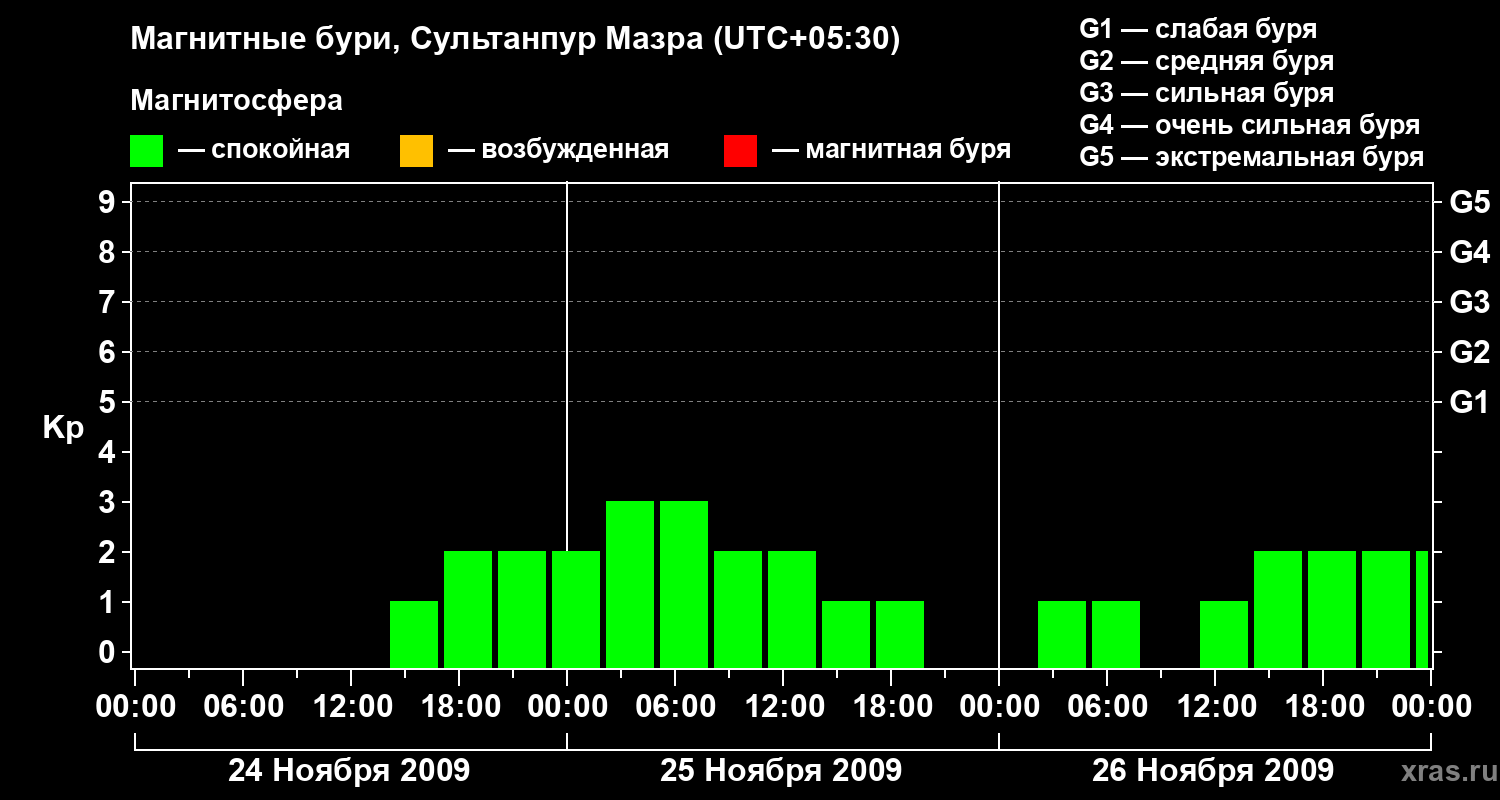Screen dimensions: 1500x800
Task: Click the '— возбужденная' legend label
Action: tap(558, 151)
